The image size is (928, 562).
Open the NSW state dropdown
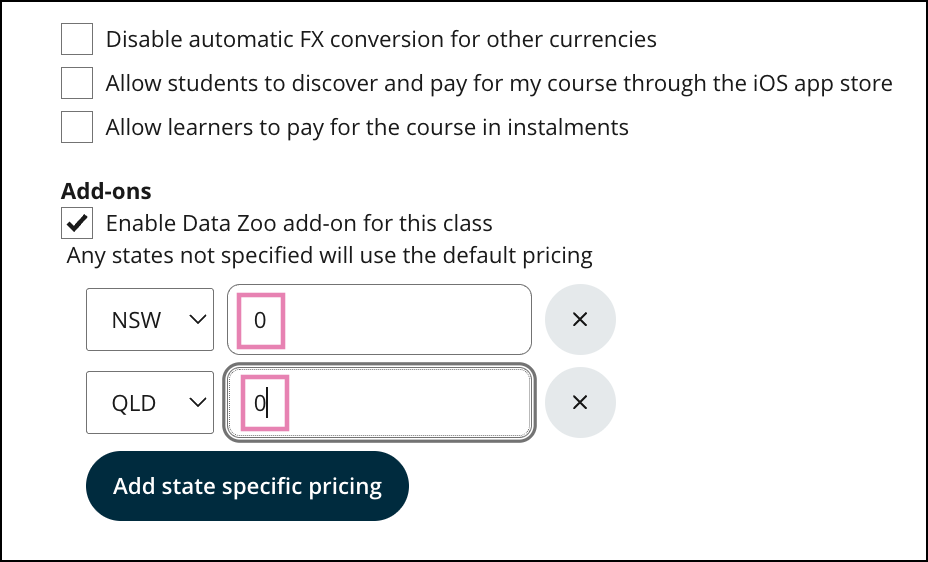click(x=150, y=320)
